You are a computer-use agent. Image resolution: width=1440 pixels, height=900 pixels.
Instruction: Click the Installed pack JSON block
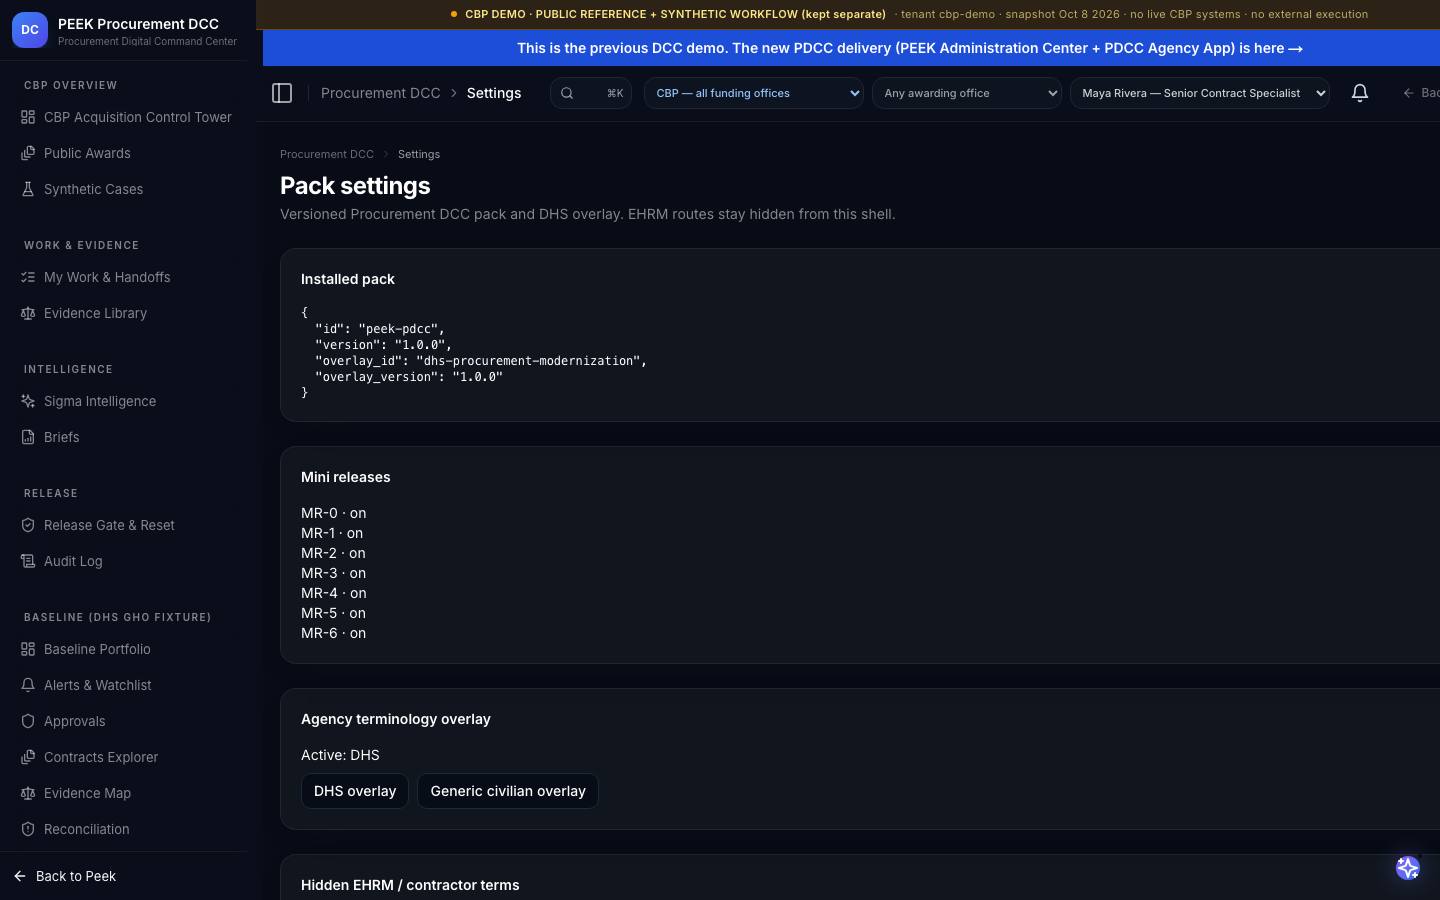(x=474, y=352)
